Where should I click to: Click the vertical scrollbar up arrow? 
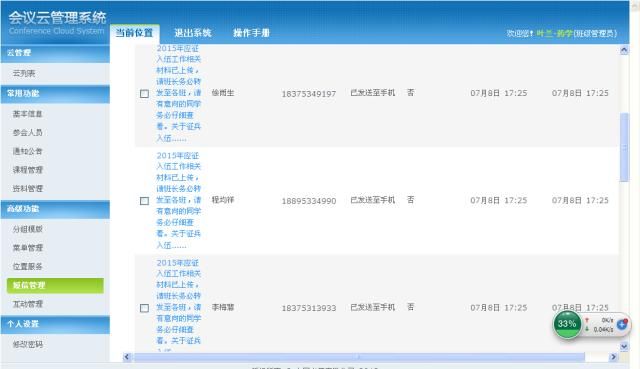click(624, 50)
